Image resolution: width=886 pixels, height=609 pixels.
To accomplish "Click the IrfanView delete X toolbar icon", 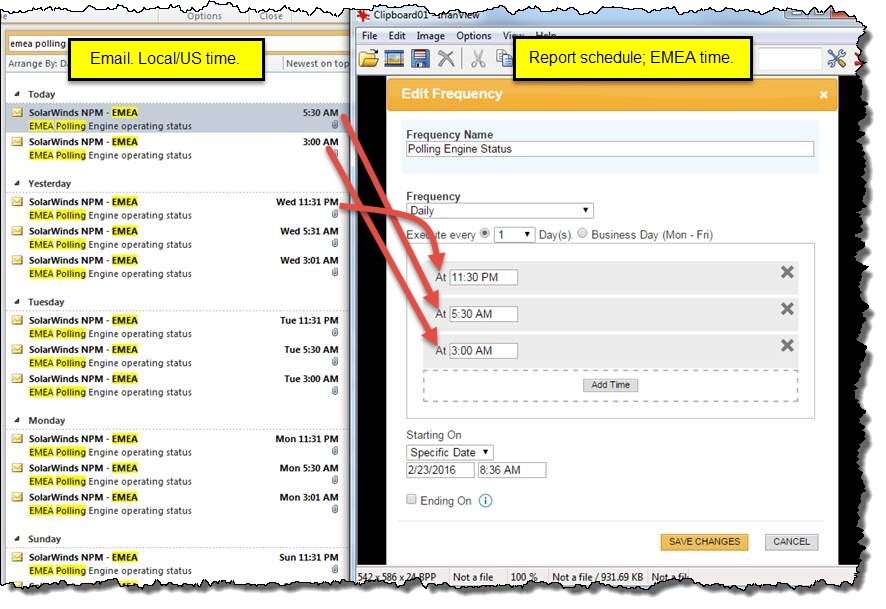I will pyautogui.click(x=446, y=58).
